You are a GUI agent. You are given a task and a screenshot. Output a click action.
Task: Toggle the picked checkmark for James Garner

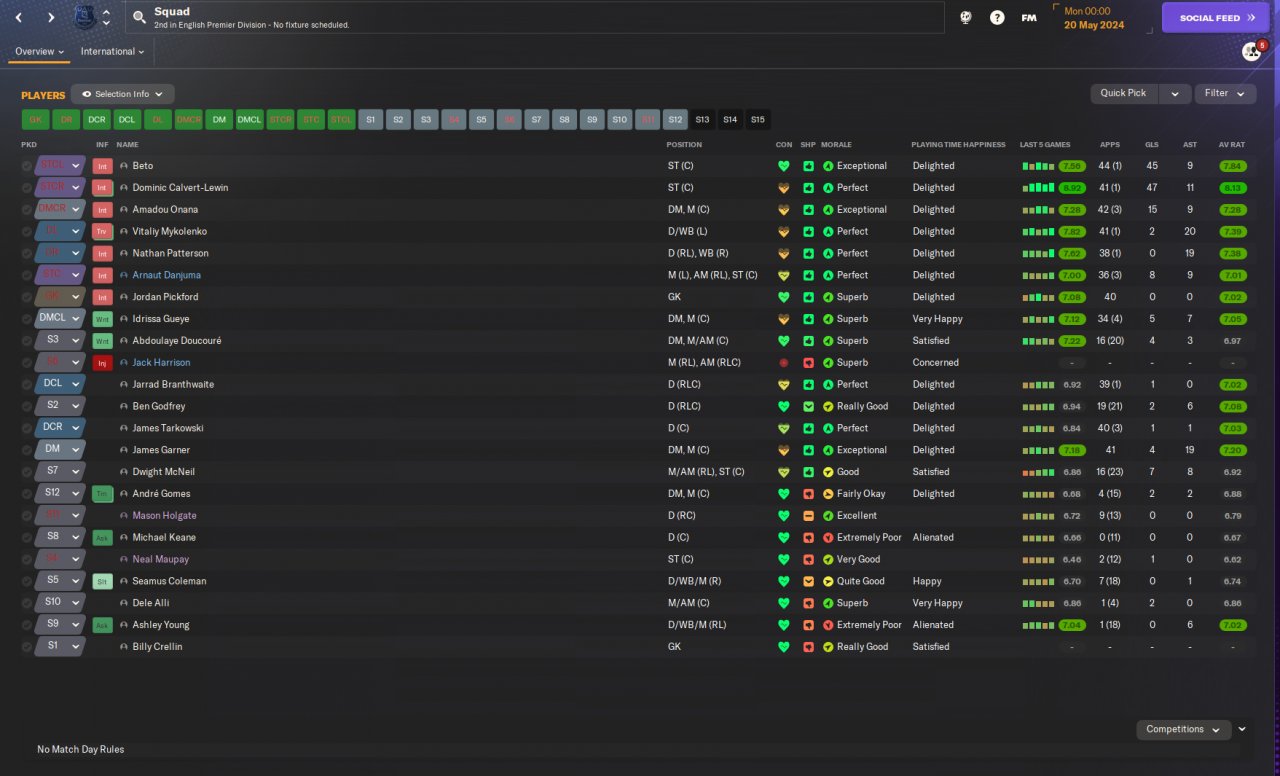[x=27, y=450]
